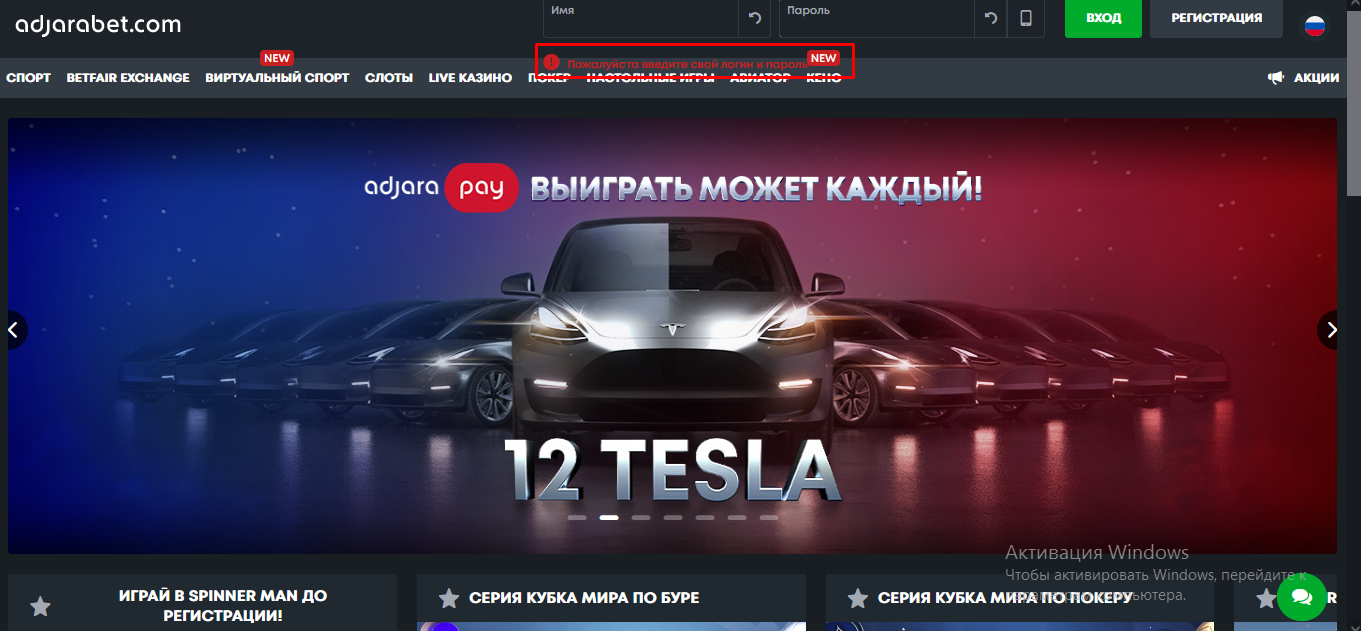This screenshot has width=1361, height=631.
Task: Open the green live chat bubble
Action: 1301,597
